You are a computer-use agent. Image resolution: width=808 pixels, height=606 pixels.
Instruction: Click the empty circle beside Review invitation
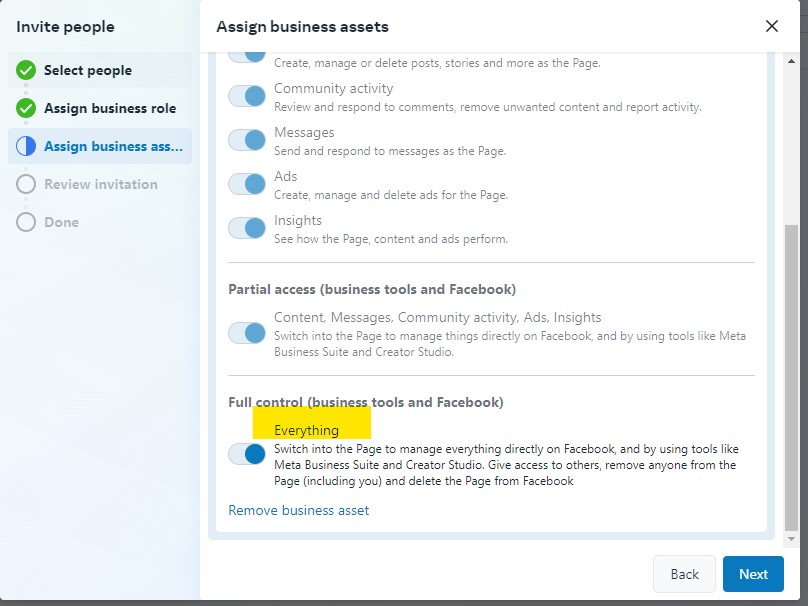pyautogui.click(x=26, y=184)
